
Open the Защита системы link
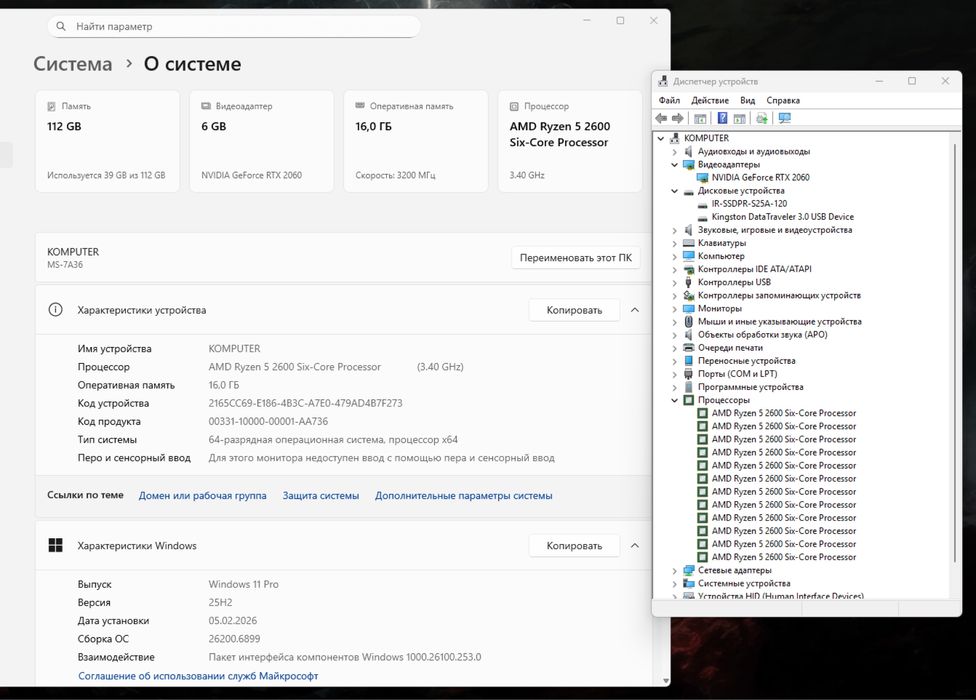pyautogui.click(x=320, y=495)
